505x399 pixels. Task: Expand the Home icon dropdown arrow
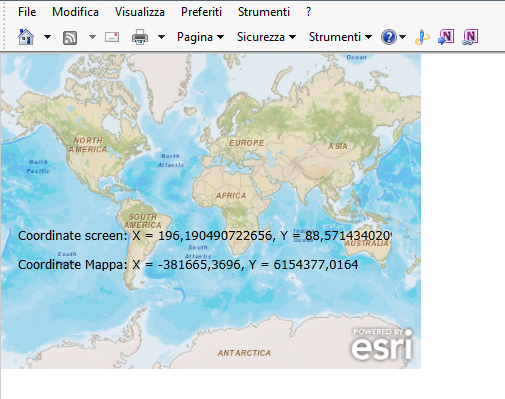[x=47, y=37]
